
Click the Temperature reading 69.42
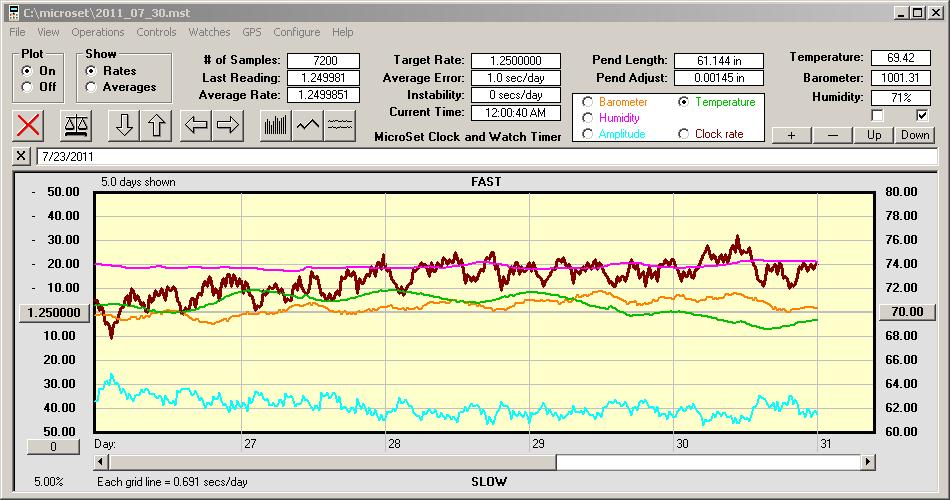point(900,58)
